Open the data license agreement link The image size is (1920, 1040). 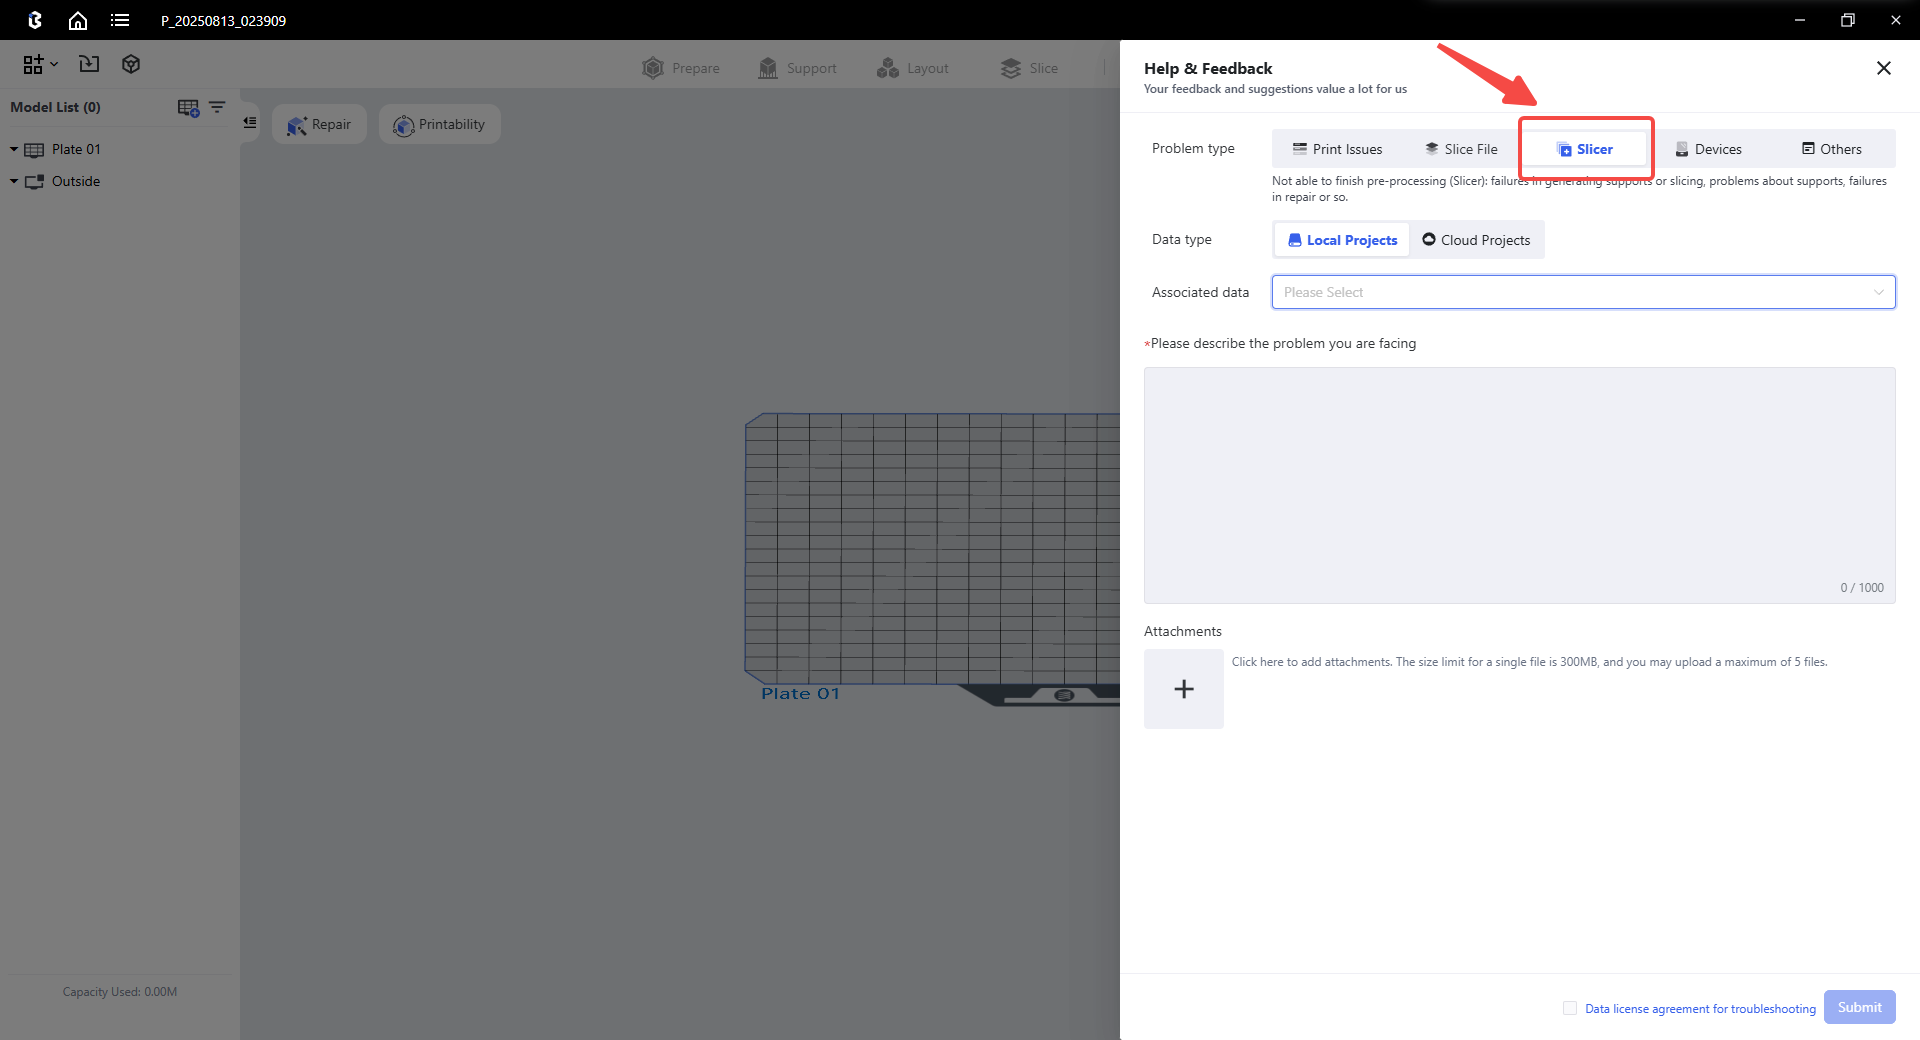tap(1700, 1009)
